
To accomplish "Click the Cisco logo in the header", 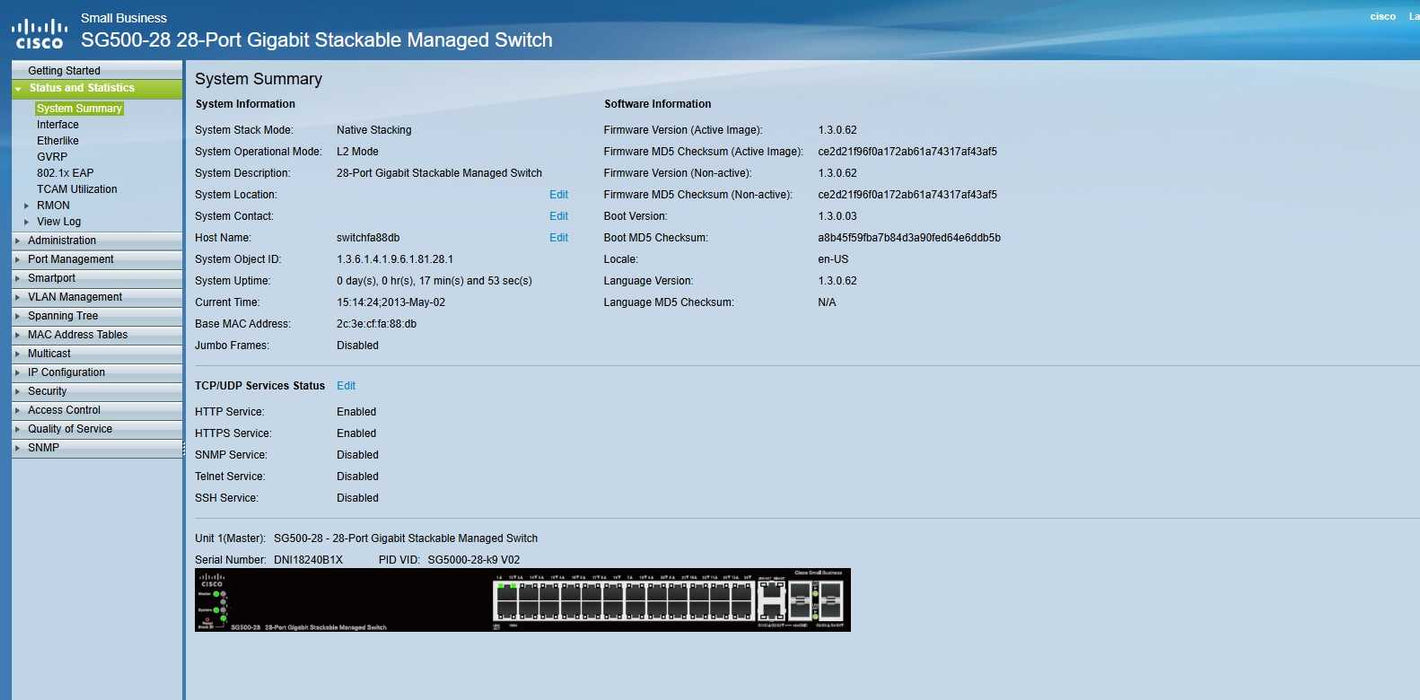I will coord(38,33).
